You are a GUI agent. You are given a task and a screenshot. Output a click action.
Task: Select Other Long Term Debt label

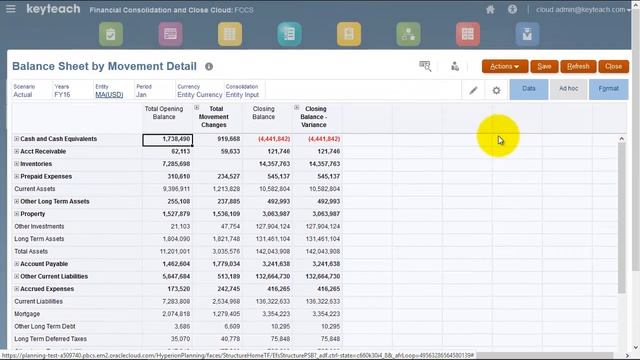(x=45, y=327)
